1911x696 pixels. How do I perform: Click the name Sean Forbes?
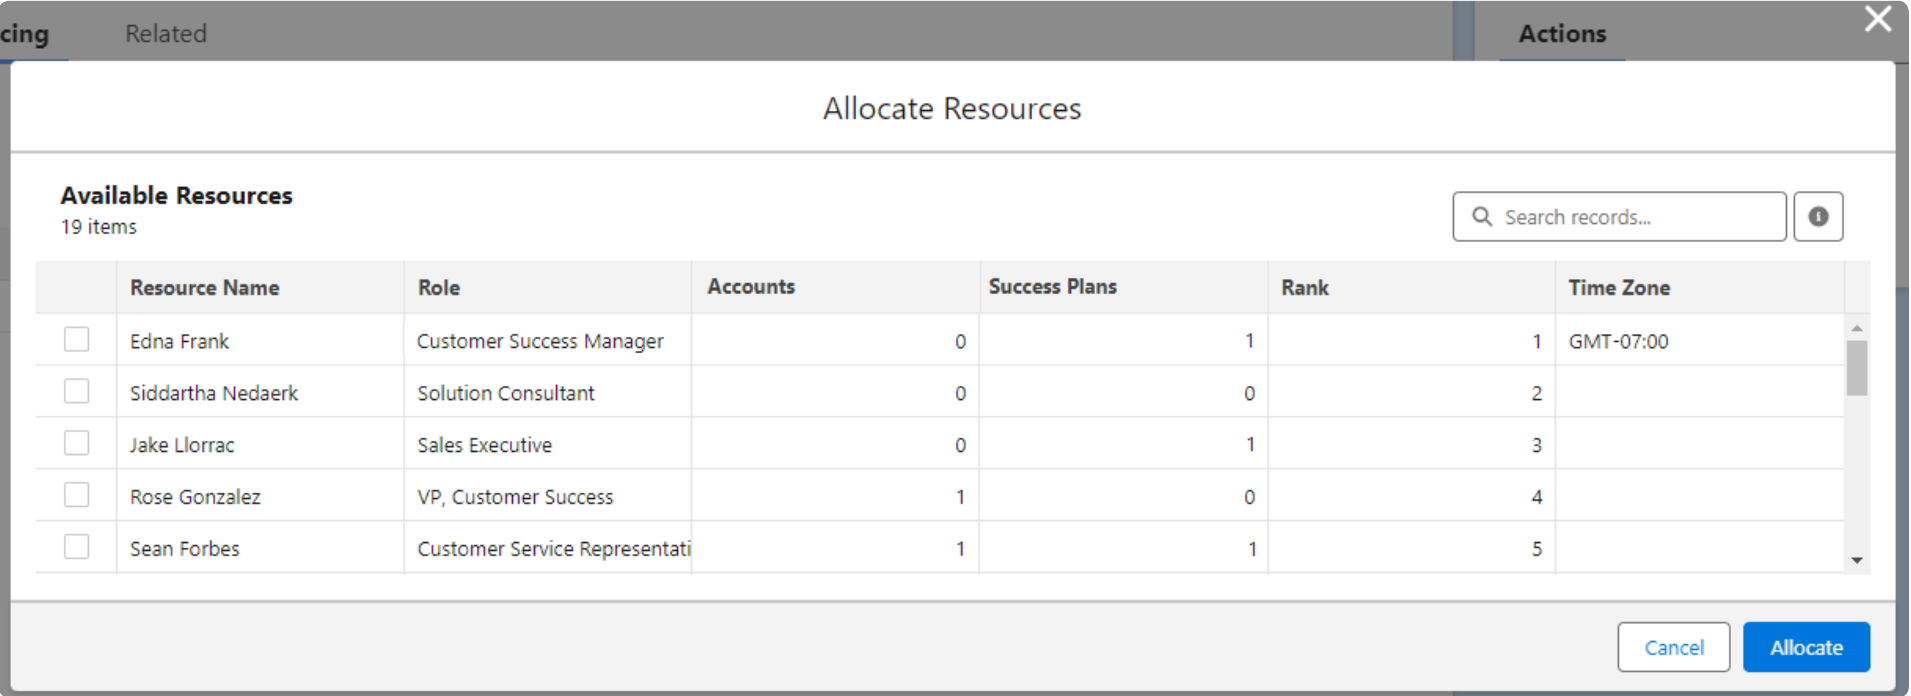[185, 549]
